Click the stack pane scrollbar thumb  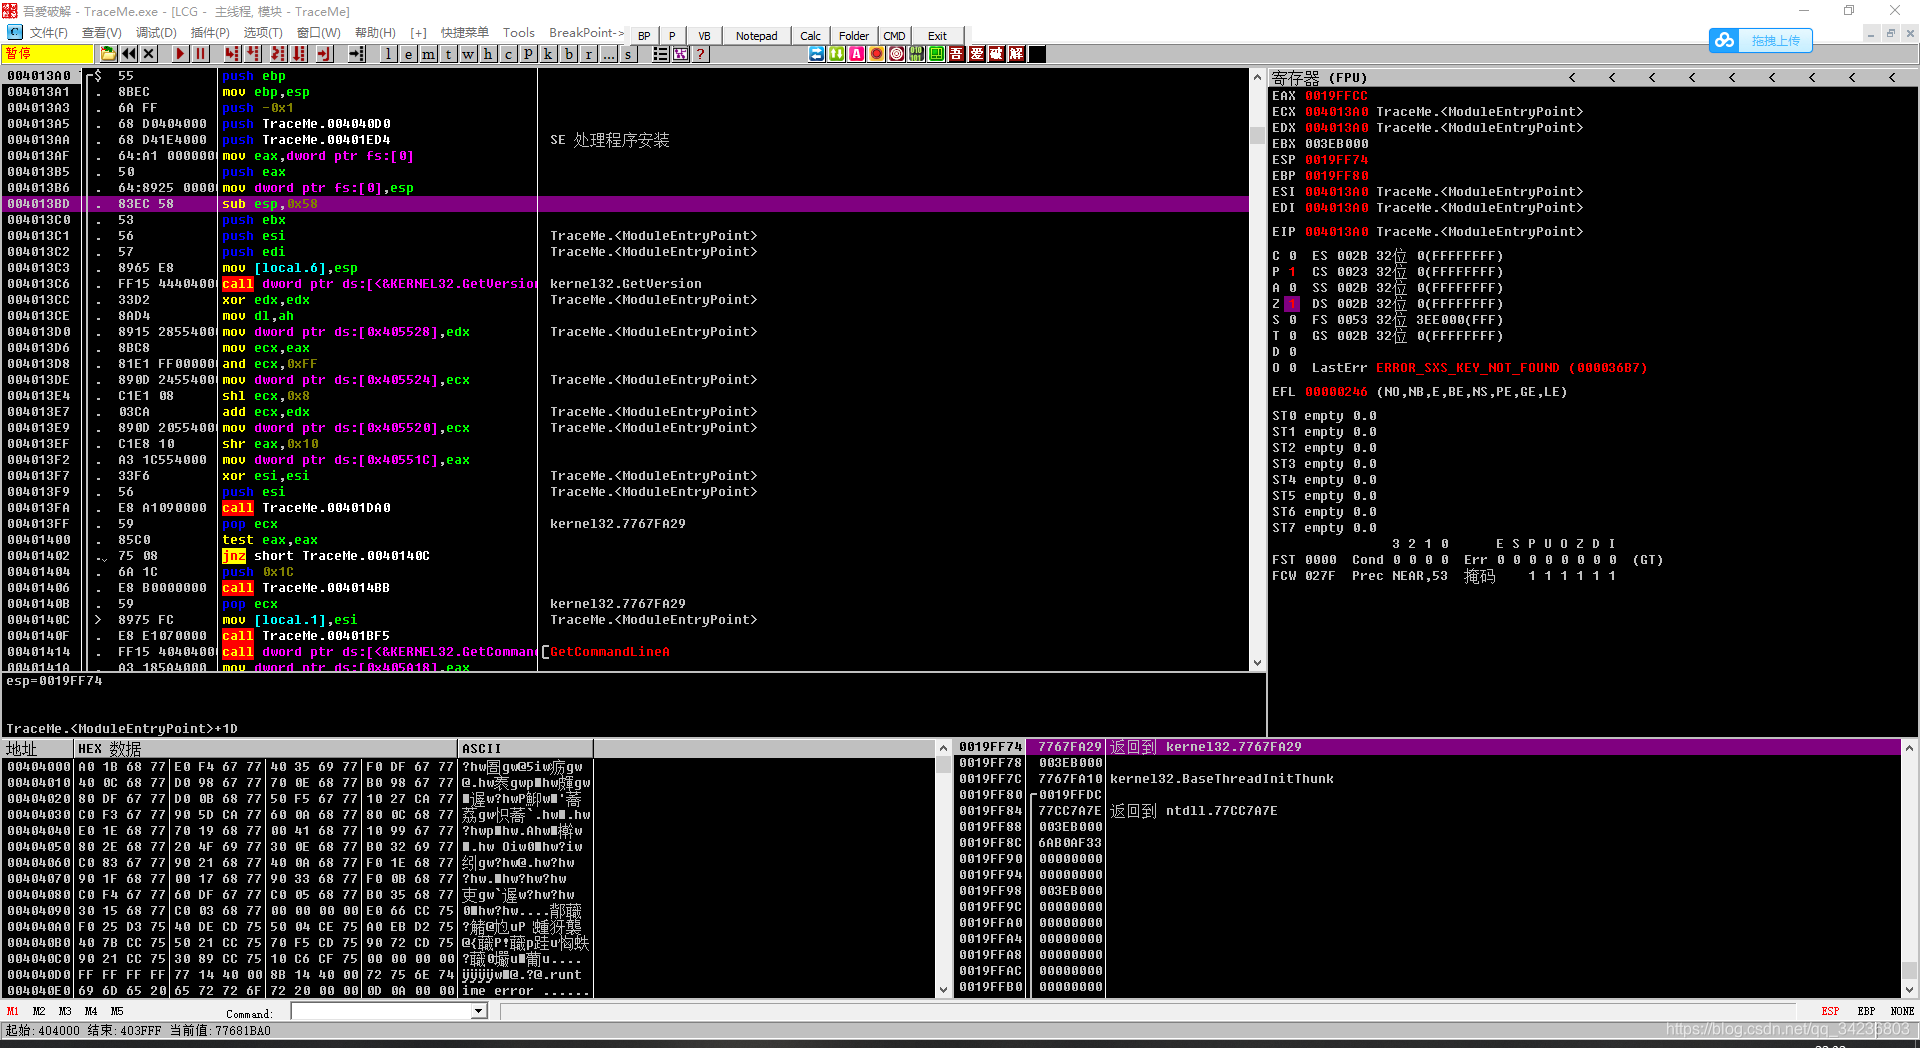point(1909,970)
